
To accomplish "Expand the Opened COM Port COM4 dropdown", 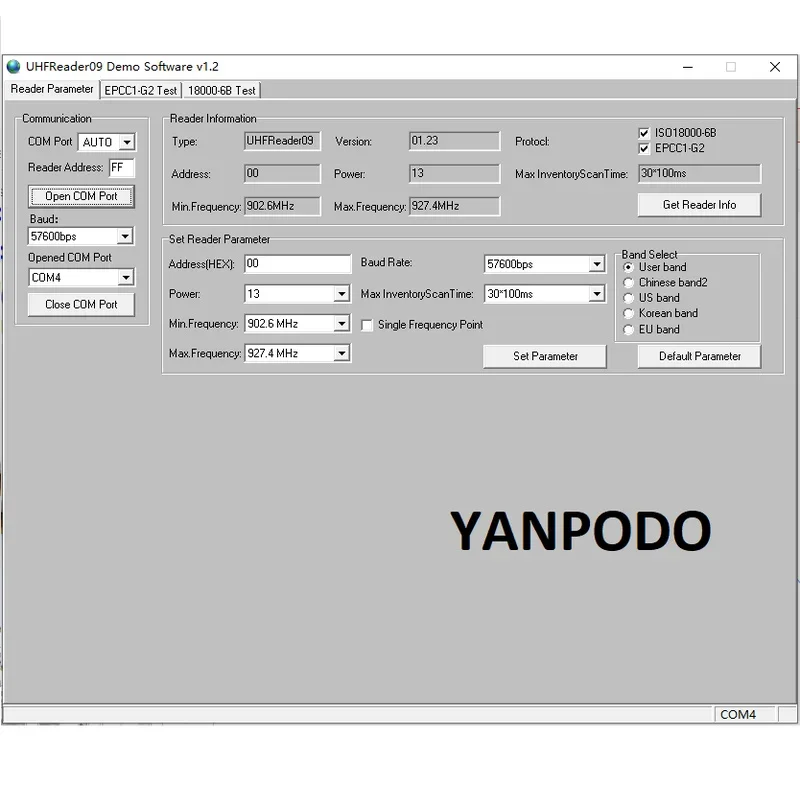I will point(126,278).
